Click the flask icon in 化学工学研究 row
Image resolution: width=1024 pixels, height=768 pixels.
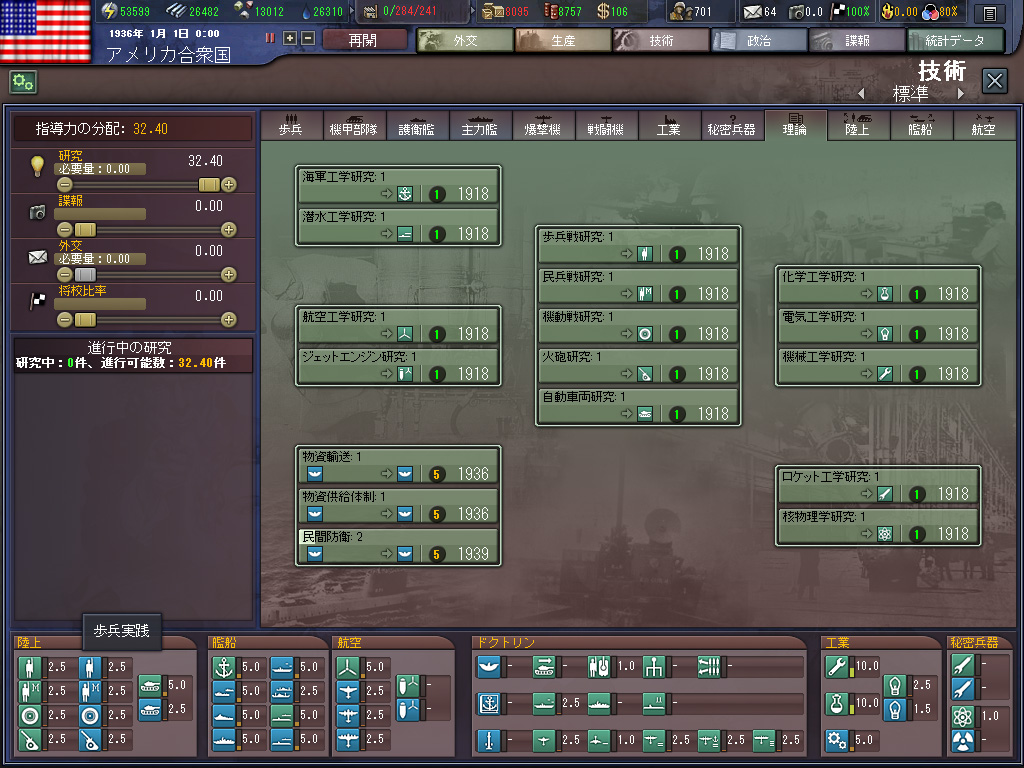(x=884, y=294)
